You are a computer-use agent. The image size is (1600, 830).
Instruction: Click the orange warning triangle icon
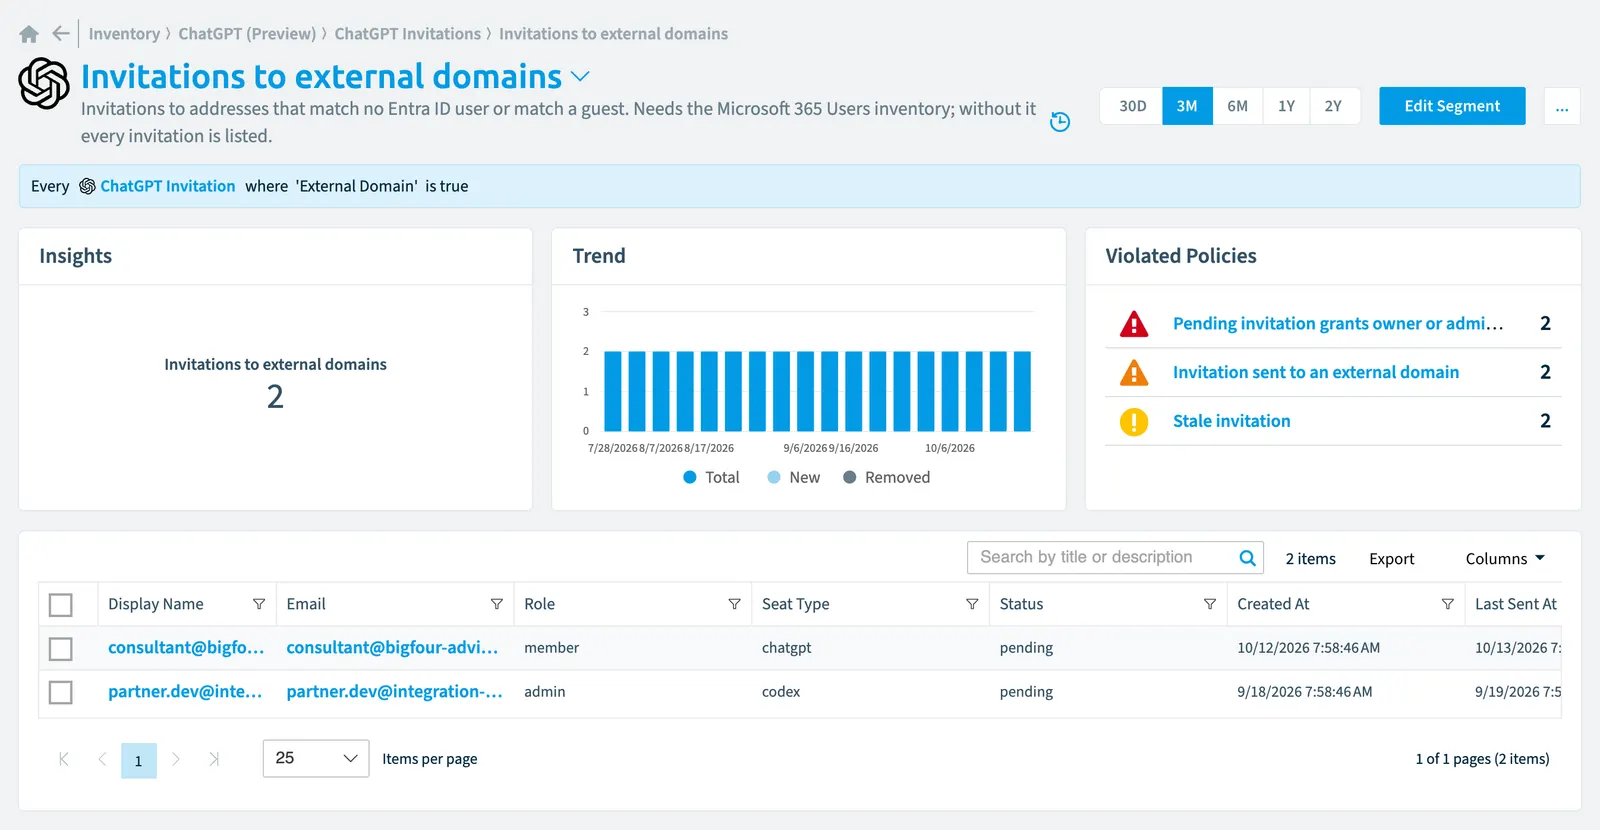point(1134,373)
